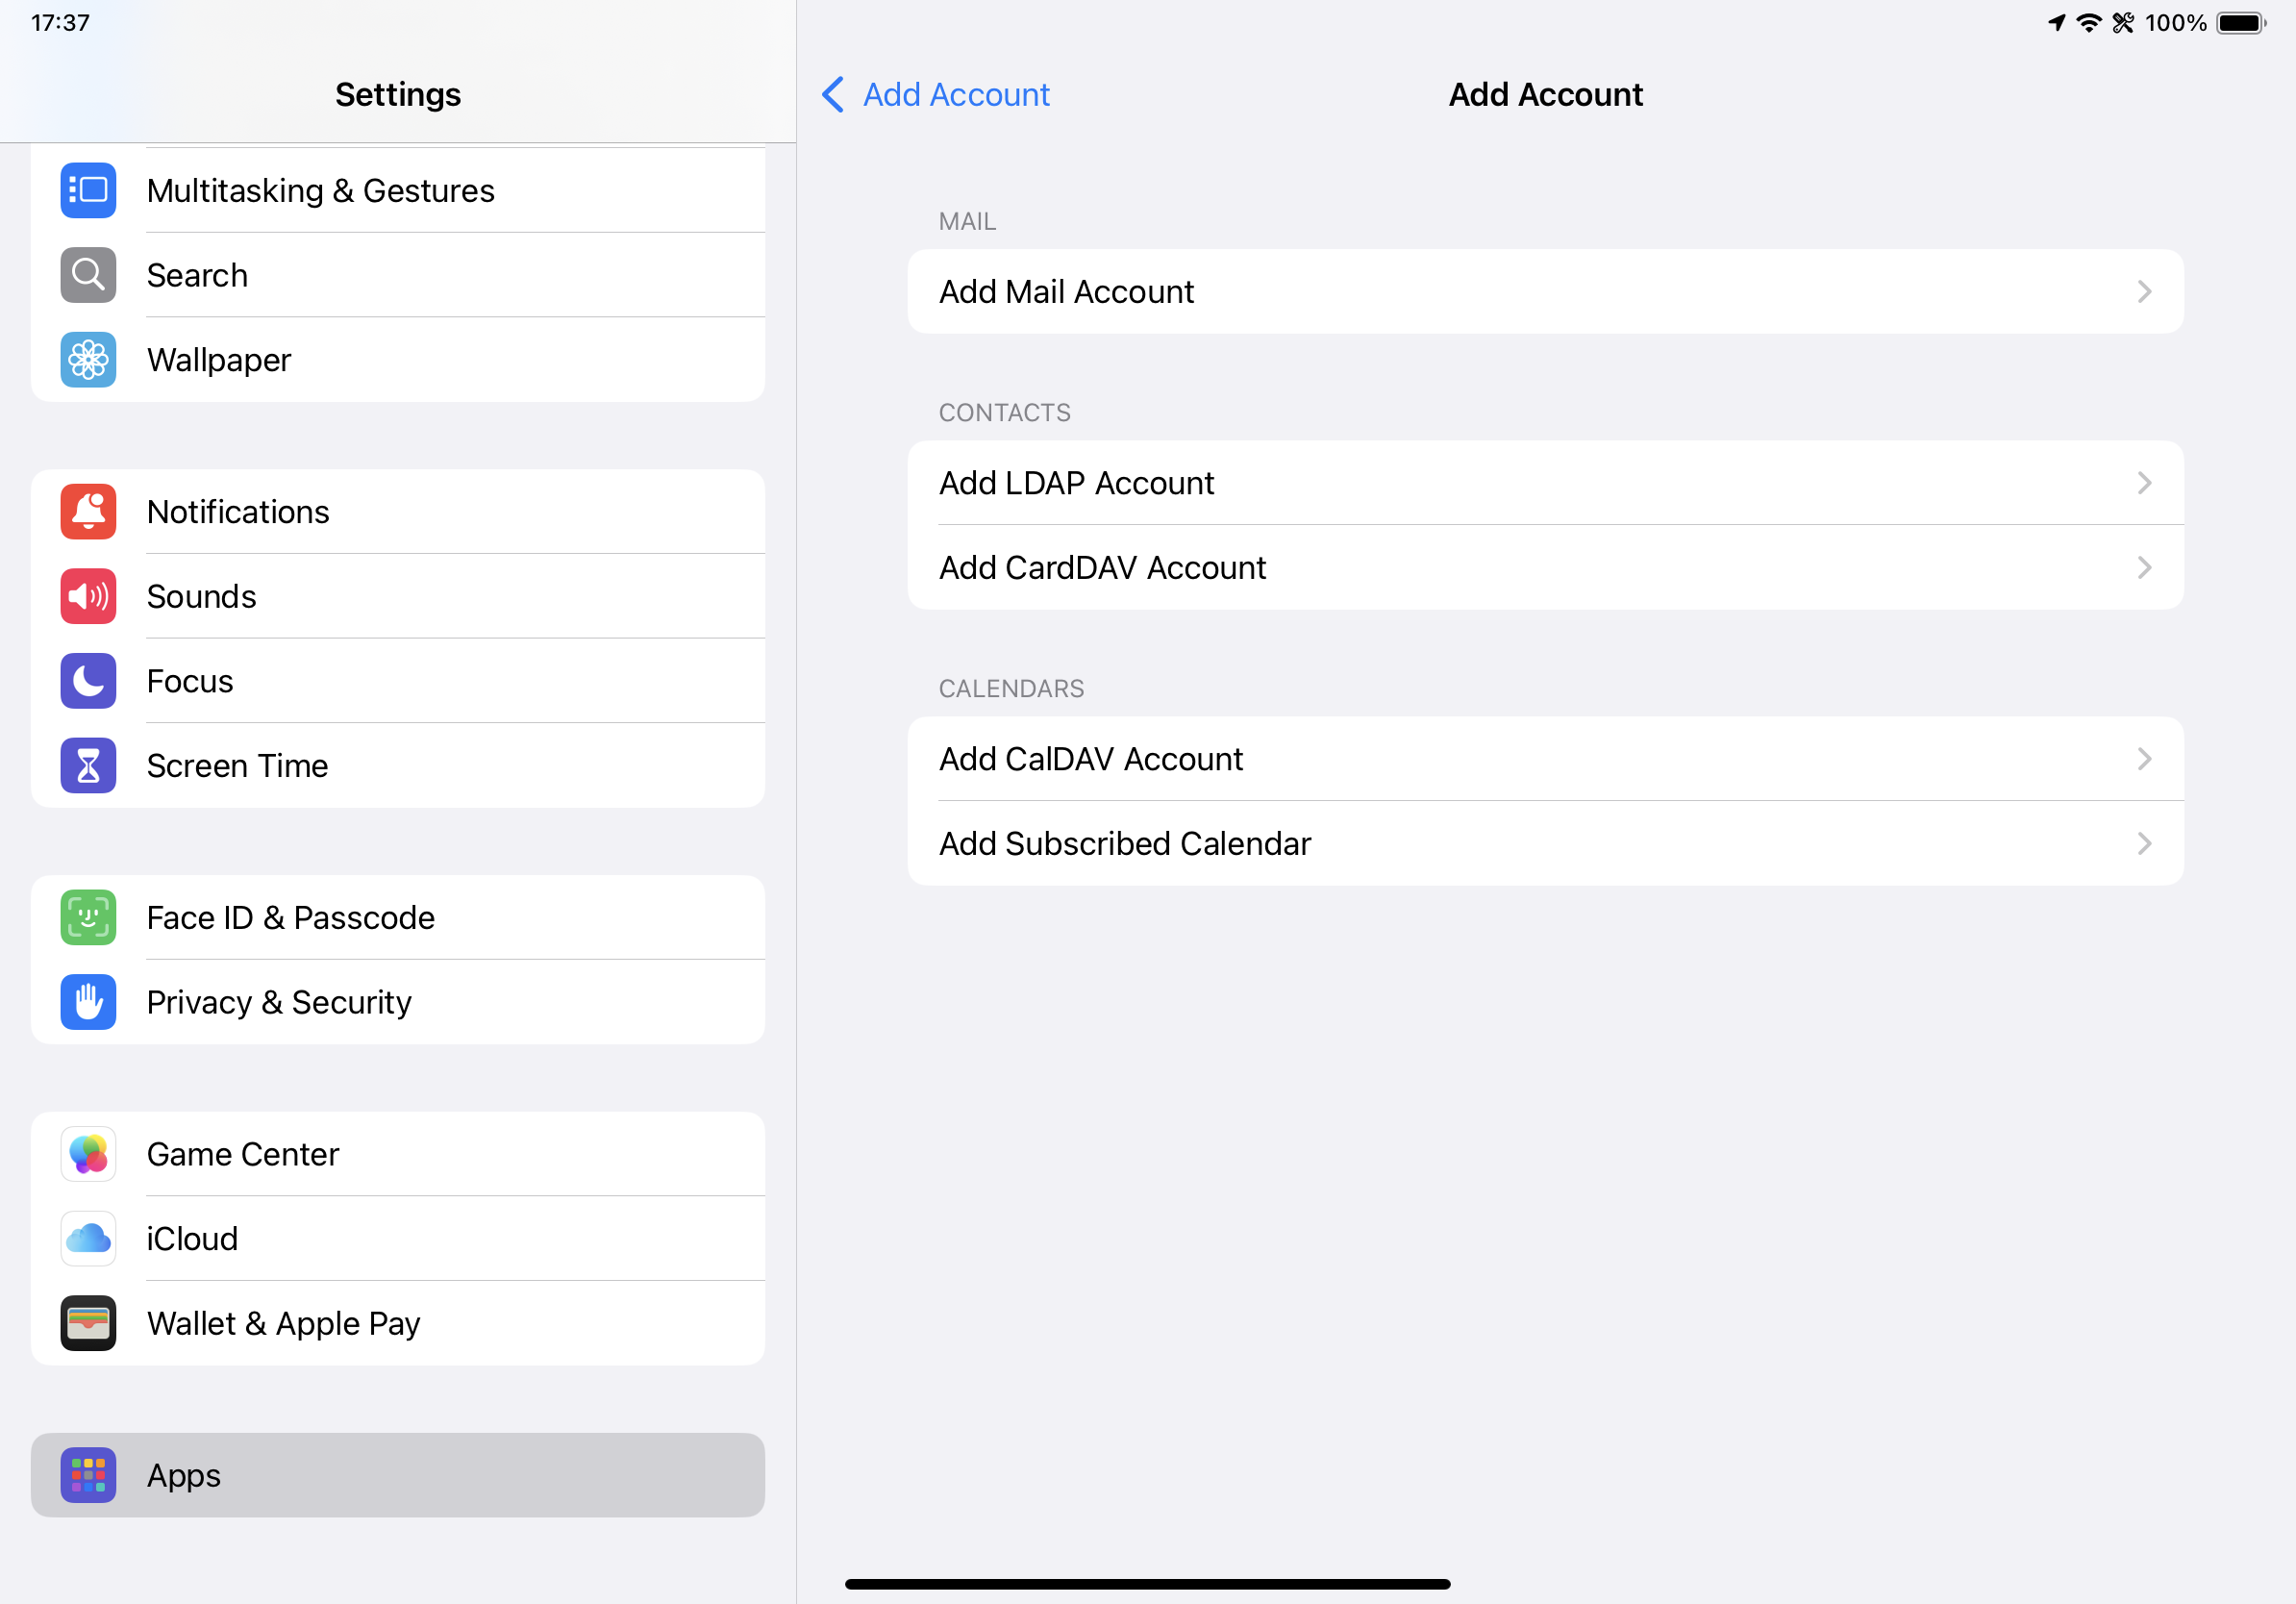Tap the Face ID green icon
Image resolution: width=2296 pixels, height=1604 pixels.
(88, 917)
